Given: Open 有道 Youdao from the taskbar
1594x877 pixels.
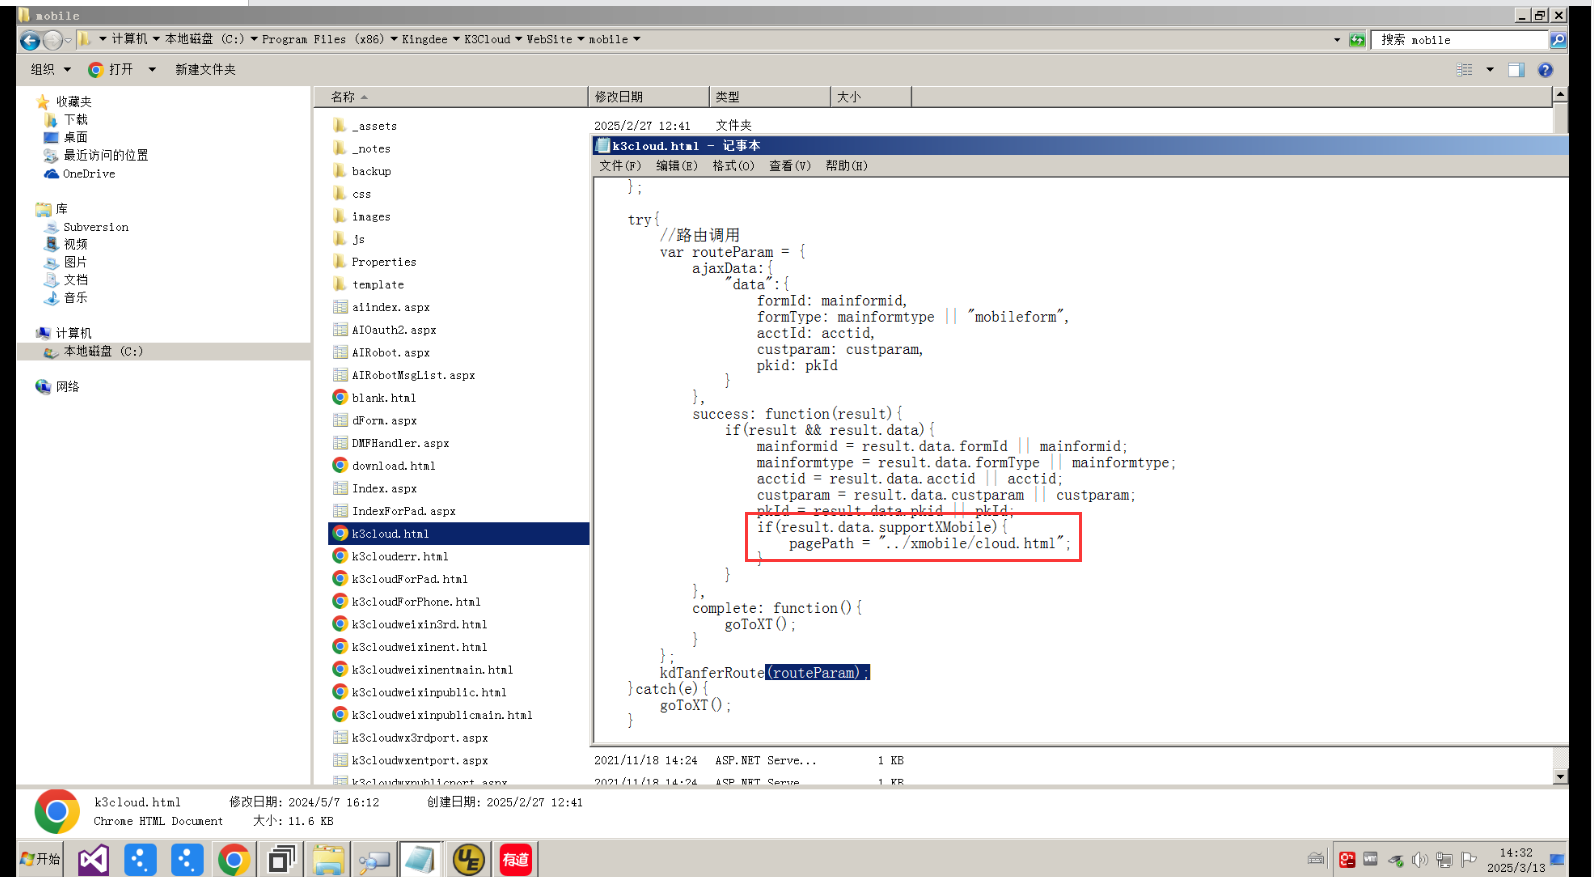Looking at the screenshot, I should coord(515,860).
